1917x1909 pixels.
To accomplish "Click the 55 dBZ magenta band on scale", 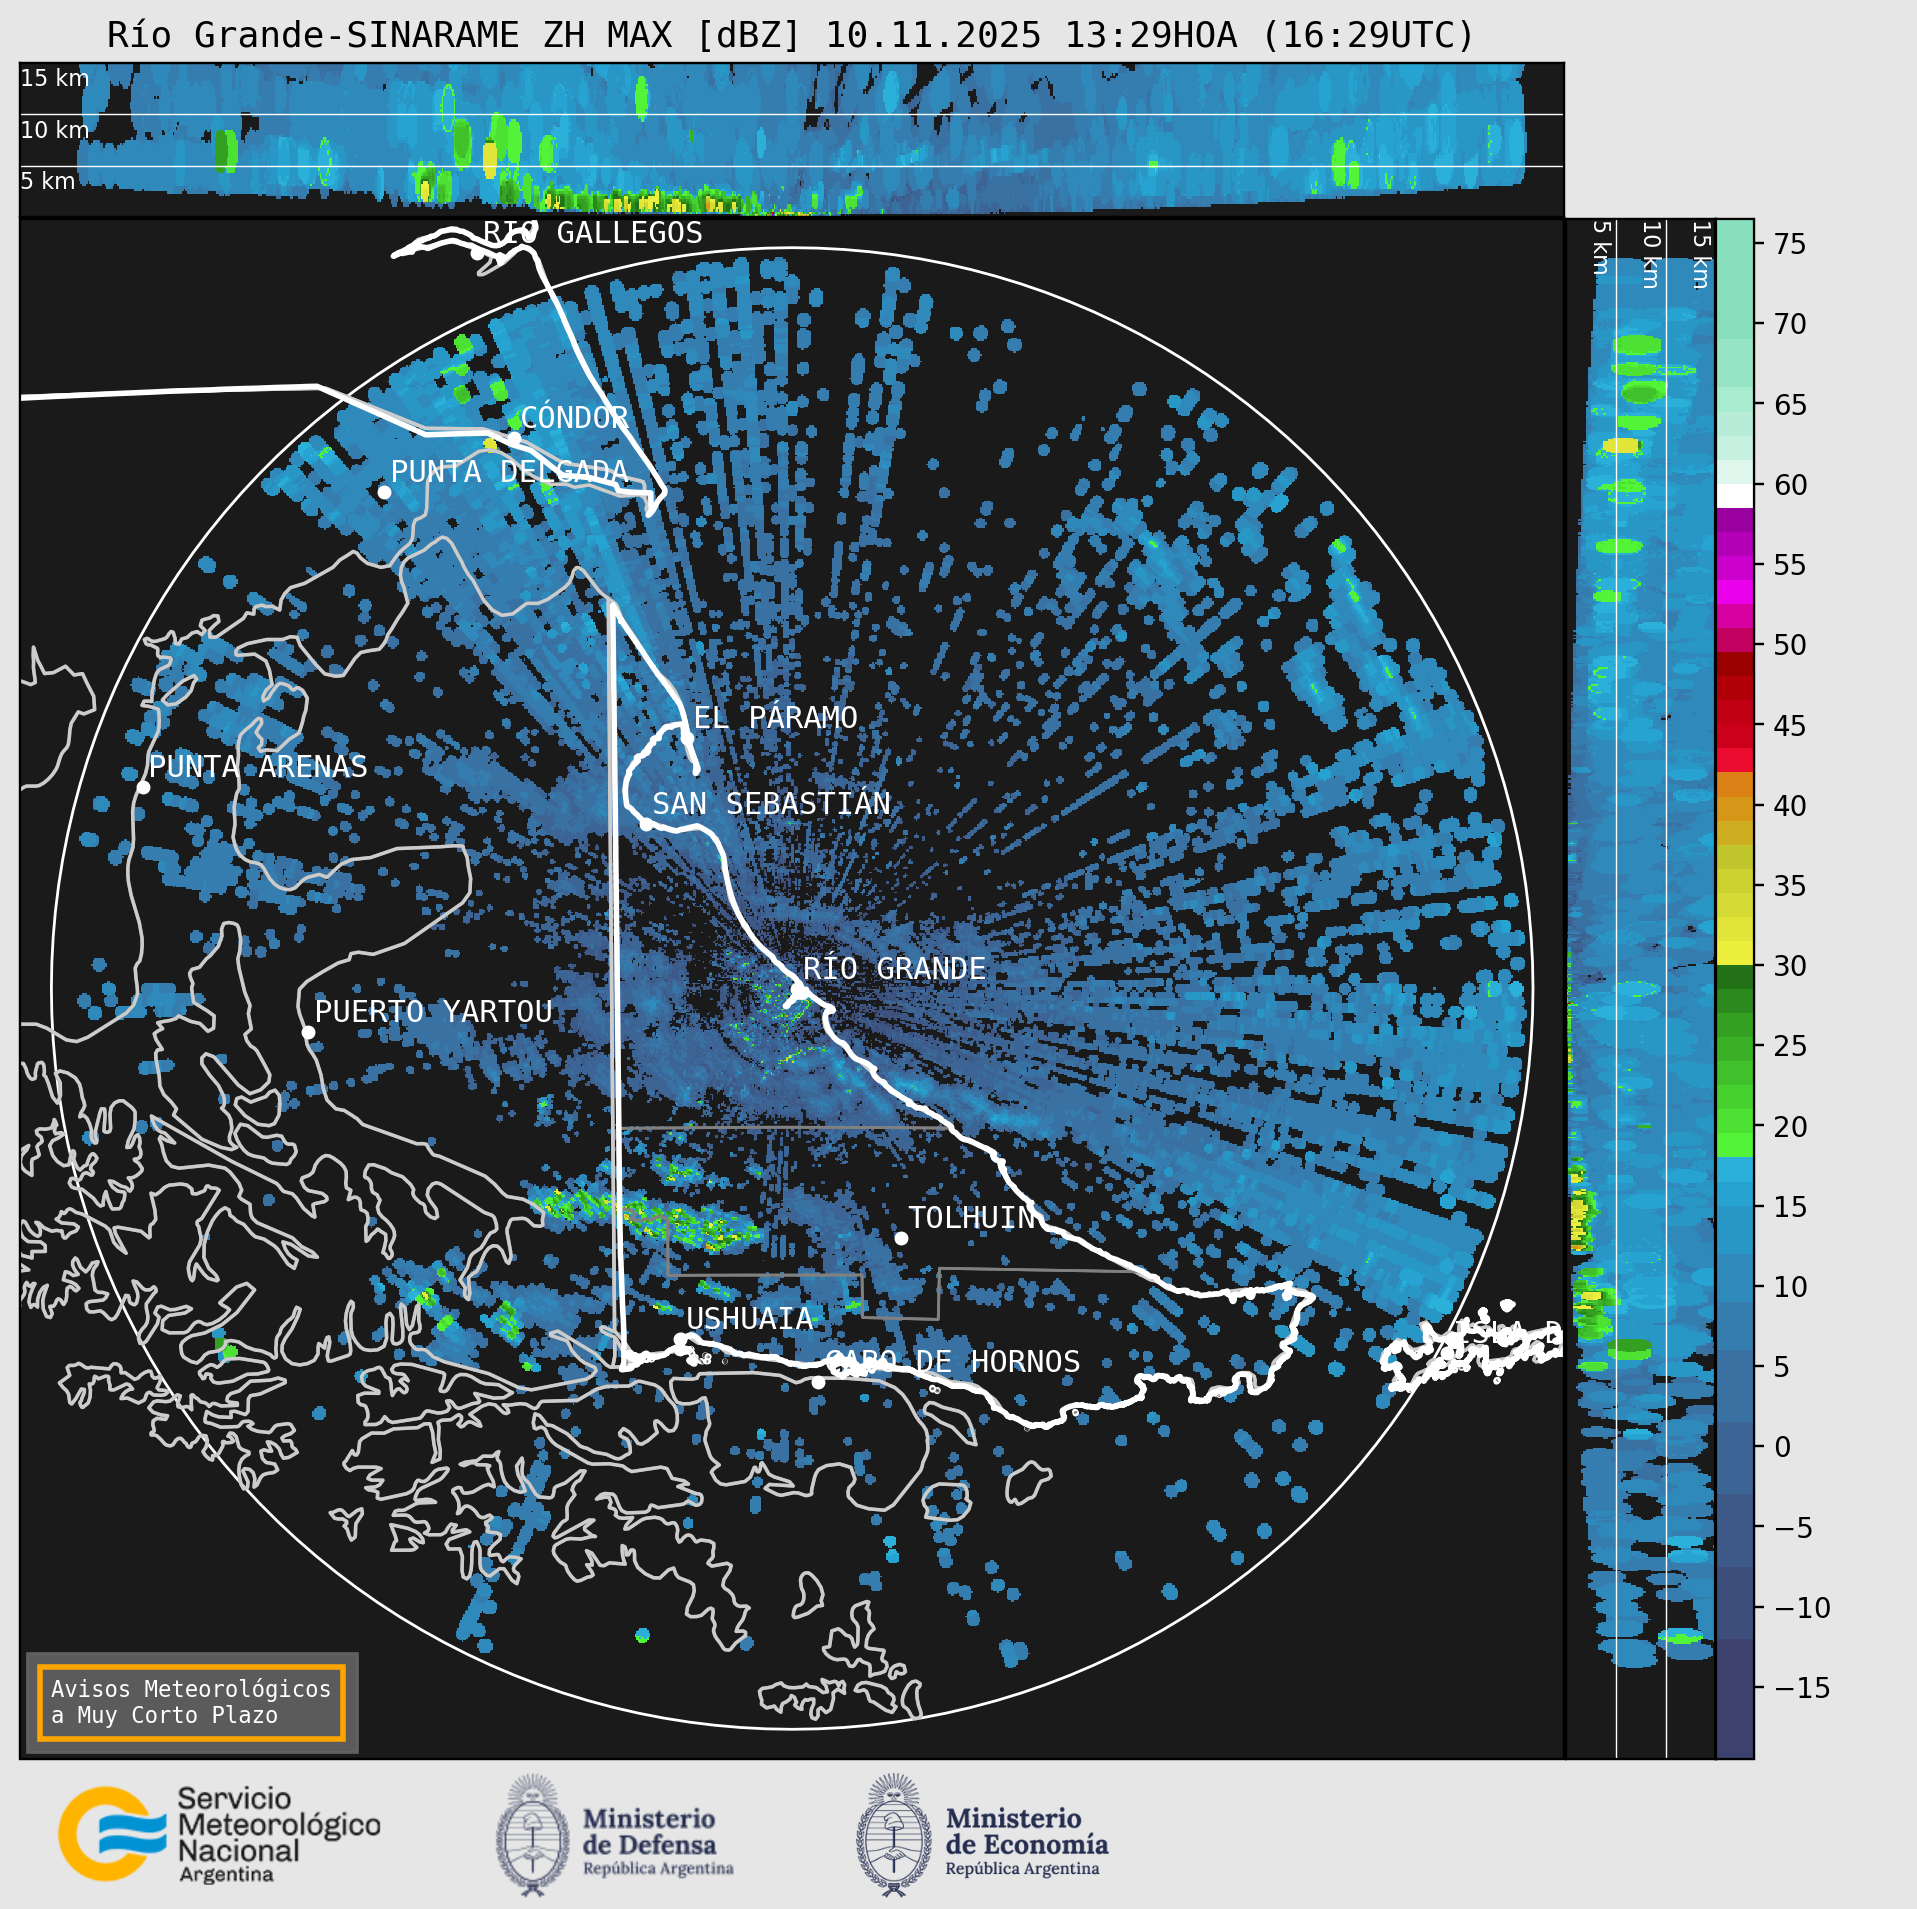I will [x=1735, y=566].
